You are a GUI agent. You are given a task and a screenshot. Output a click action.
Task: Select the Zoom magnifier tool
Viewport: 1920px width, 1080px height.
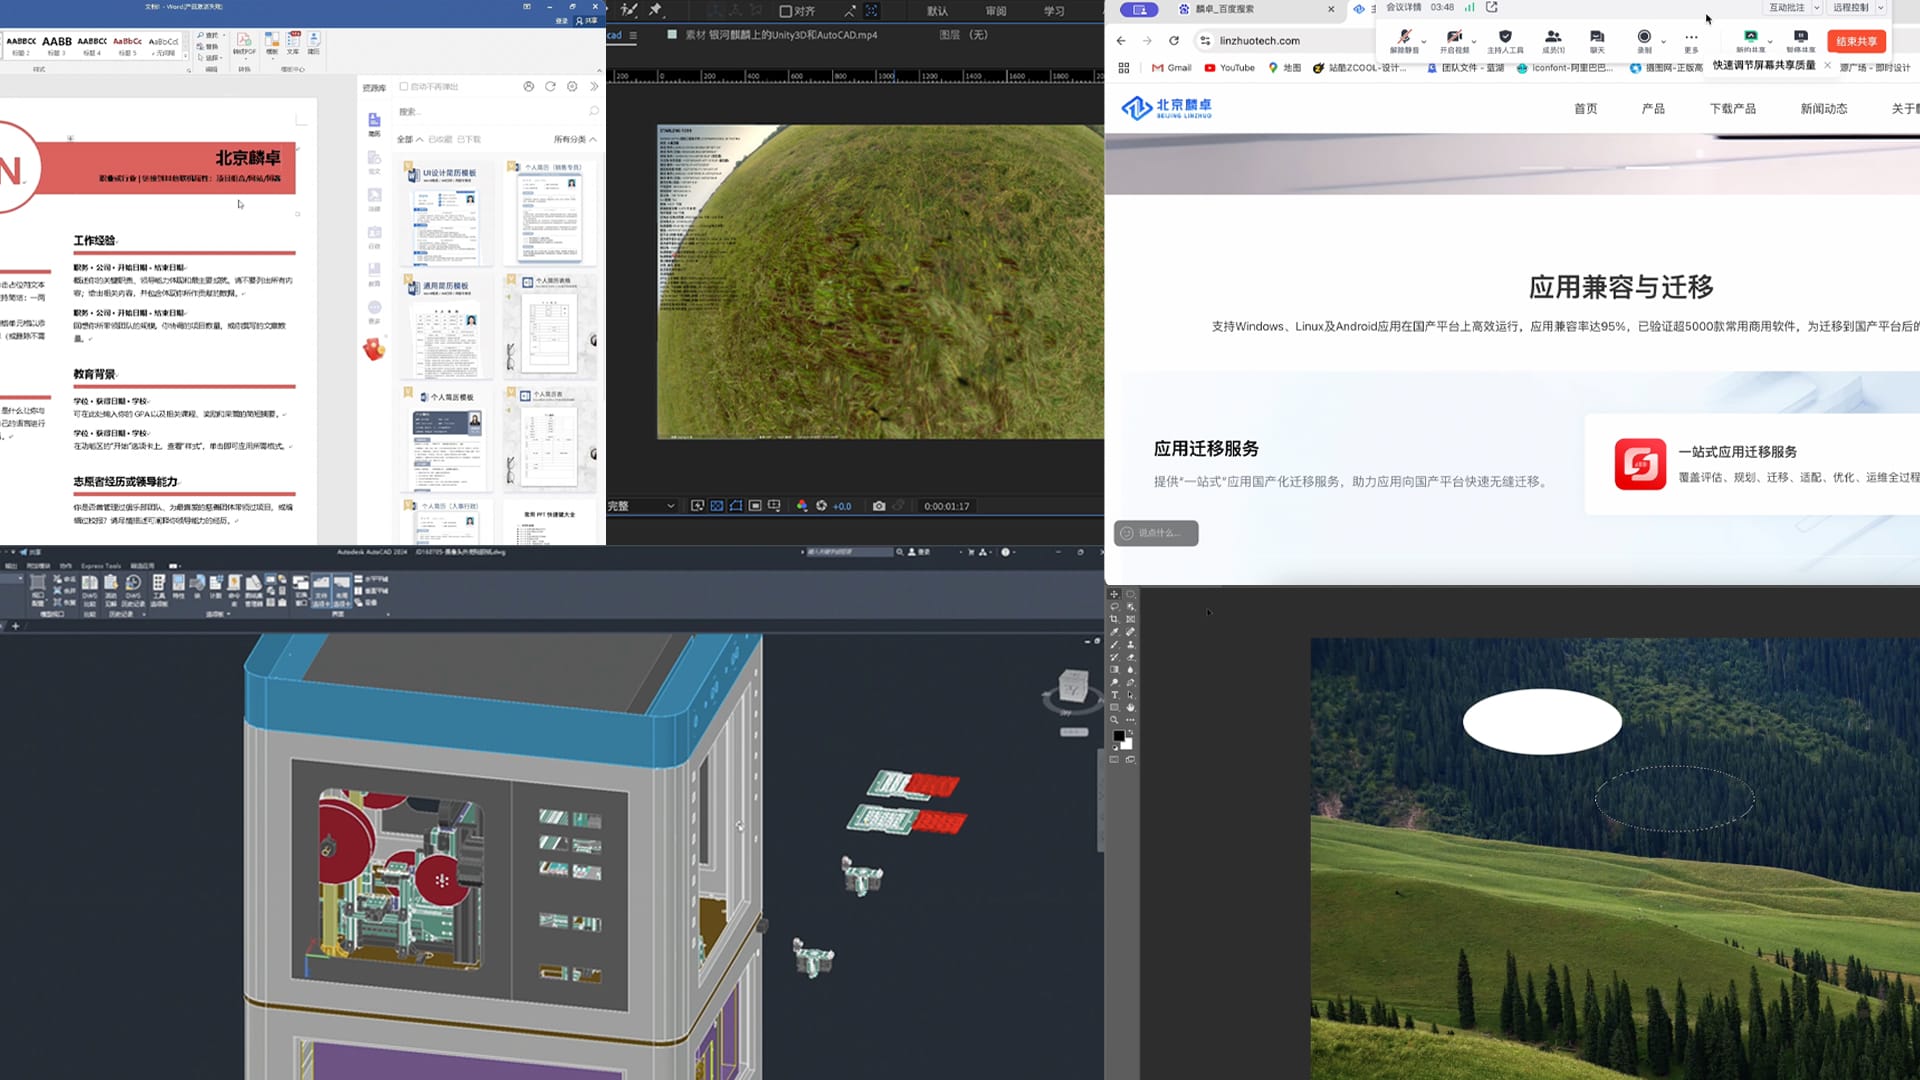1114,720
